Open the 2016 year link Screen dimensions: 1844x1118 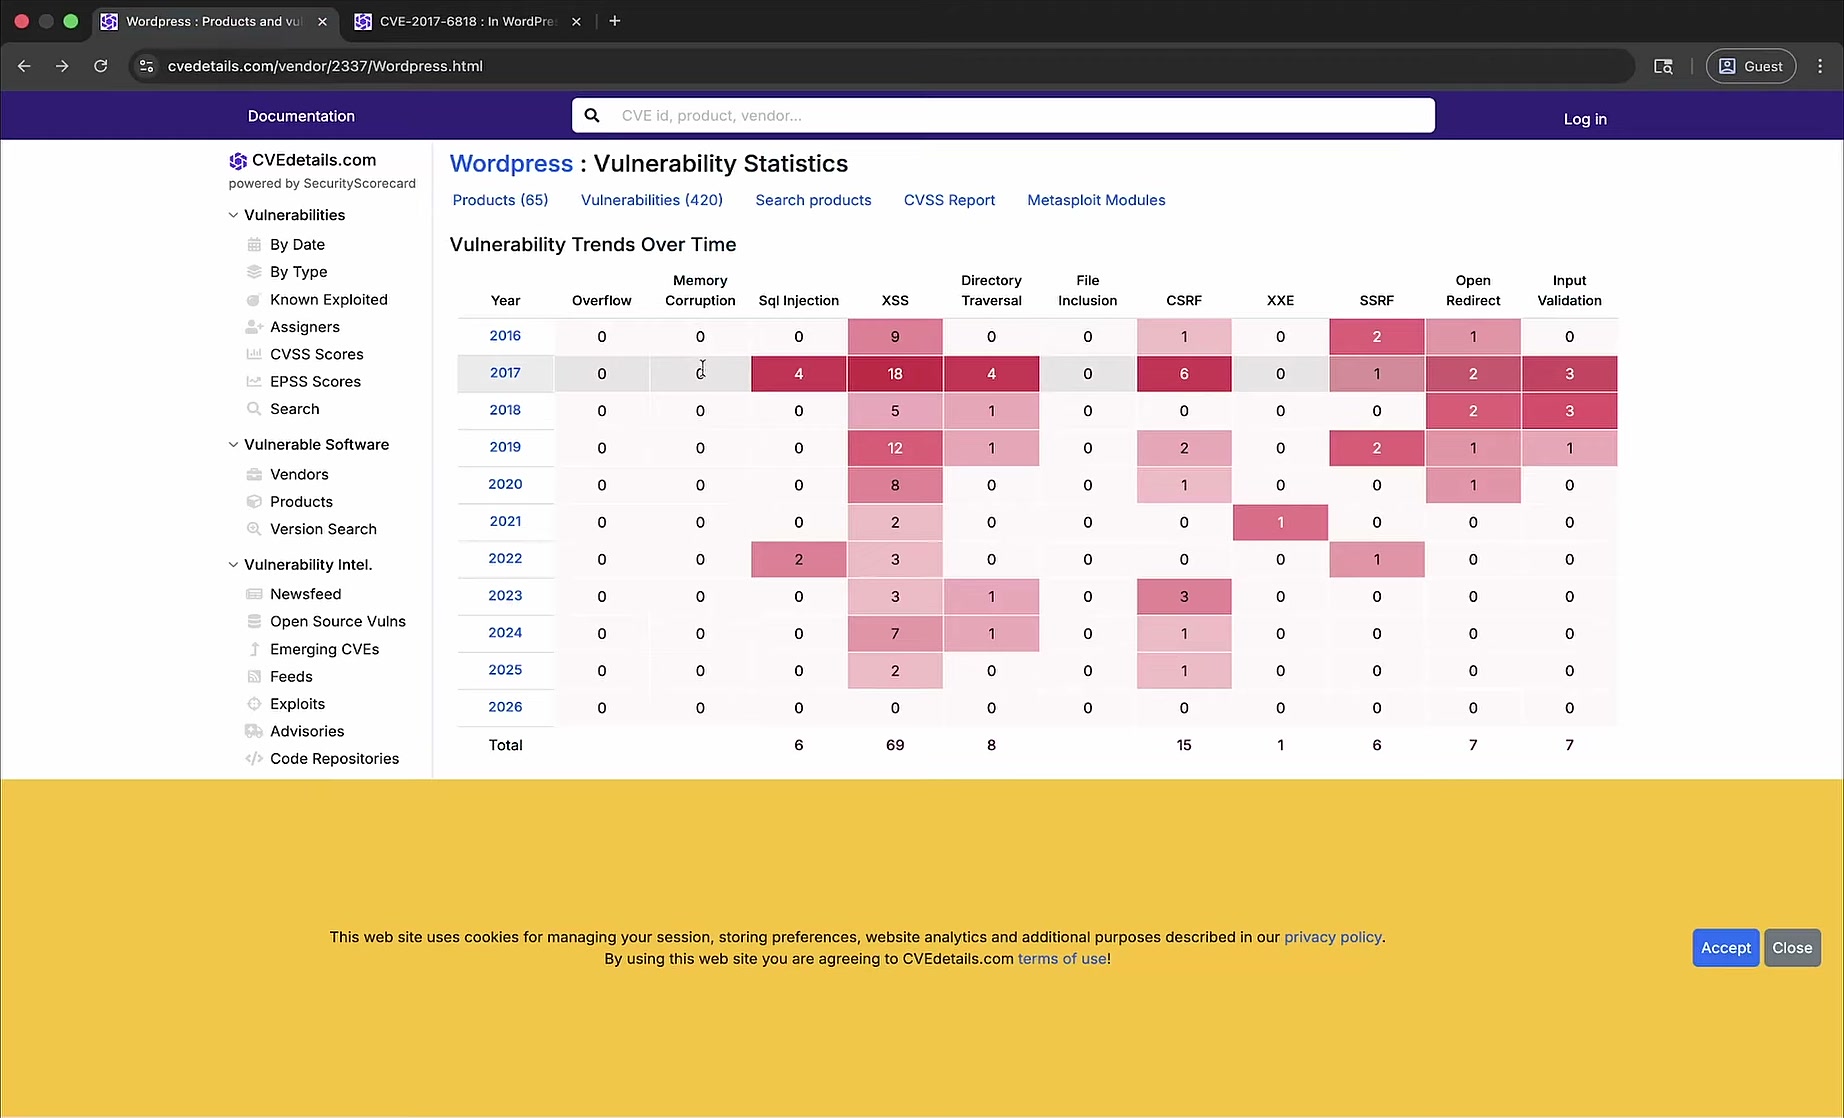505,336
